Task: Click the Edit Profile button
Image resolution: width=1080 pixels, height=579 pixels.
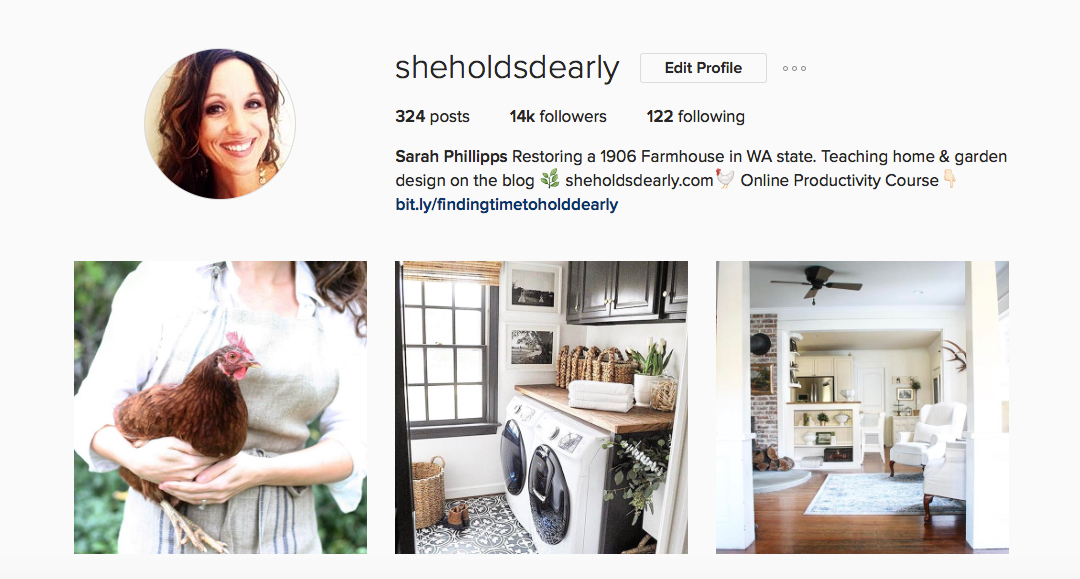Action: click(x=703, y=68)
